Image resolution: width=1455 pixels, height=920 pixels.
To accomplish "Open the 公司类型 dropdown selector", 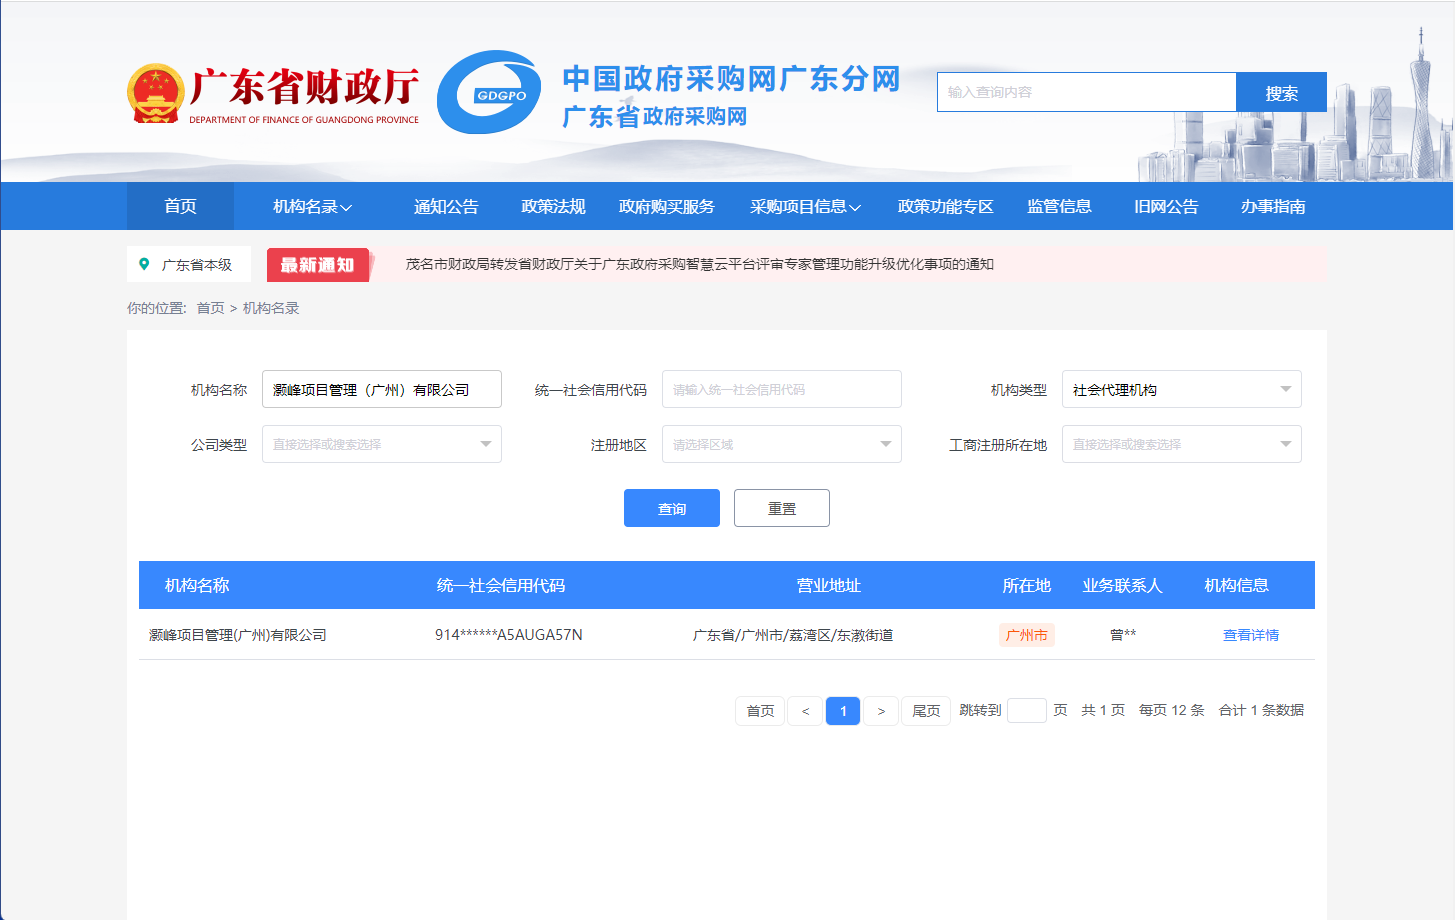I will [x=381, y=445].
